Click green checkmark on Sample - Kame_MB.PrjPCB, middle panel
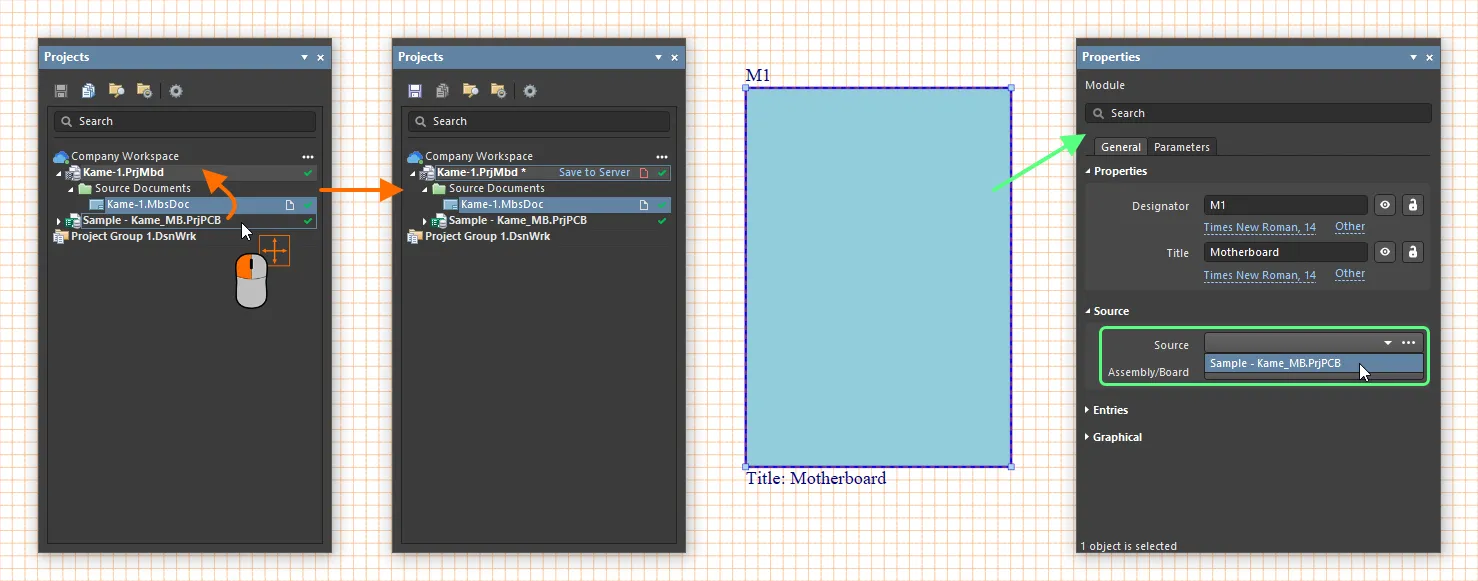The height and width of the screenshot is (581, 1478). tap(662, 221)
